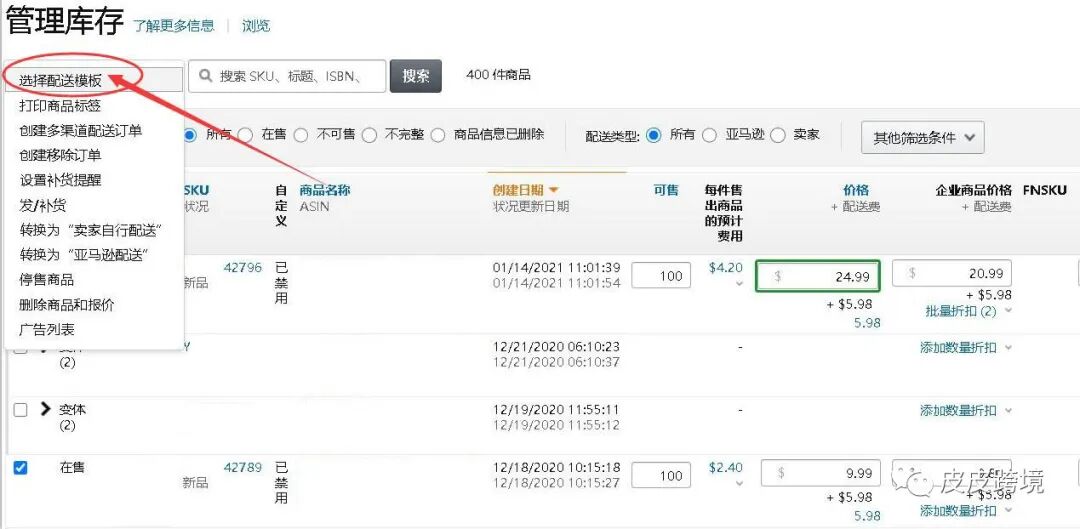
Task: Uncheck the checkbox for 在售 row 42789
Action: pos(21,468)
